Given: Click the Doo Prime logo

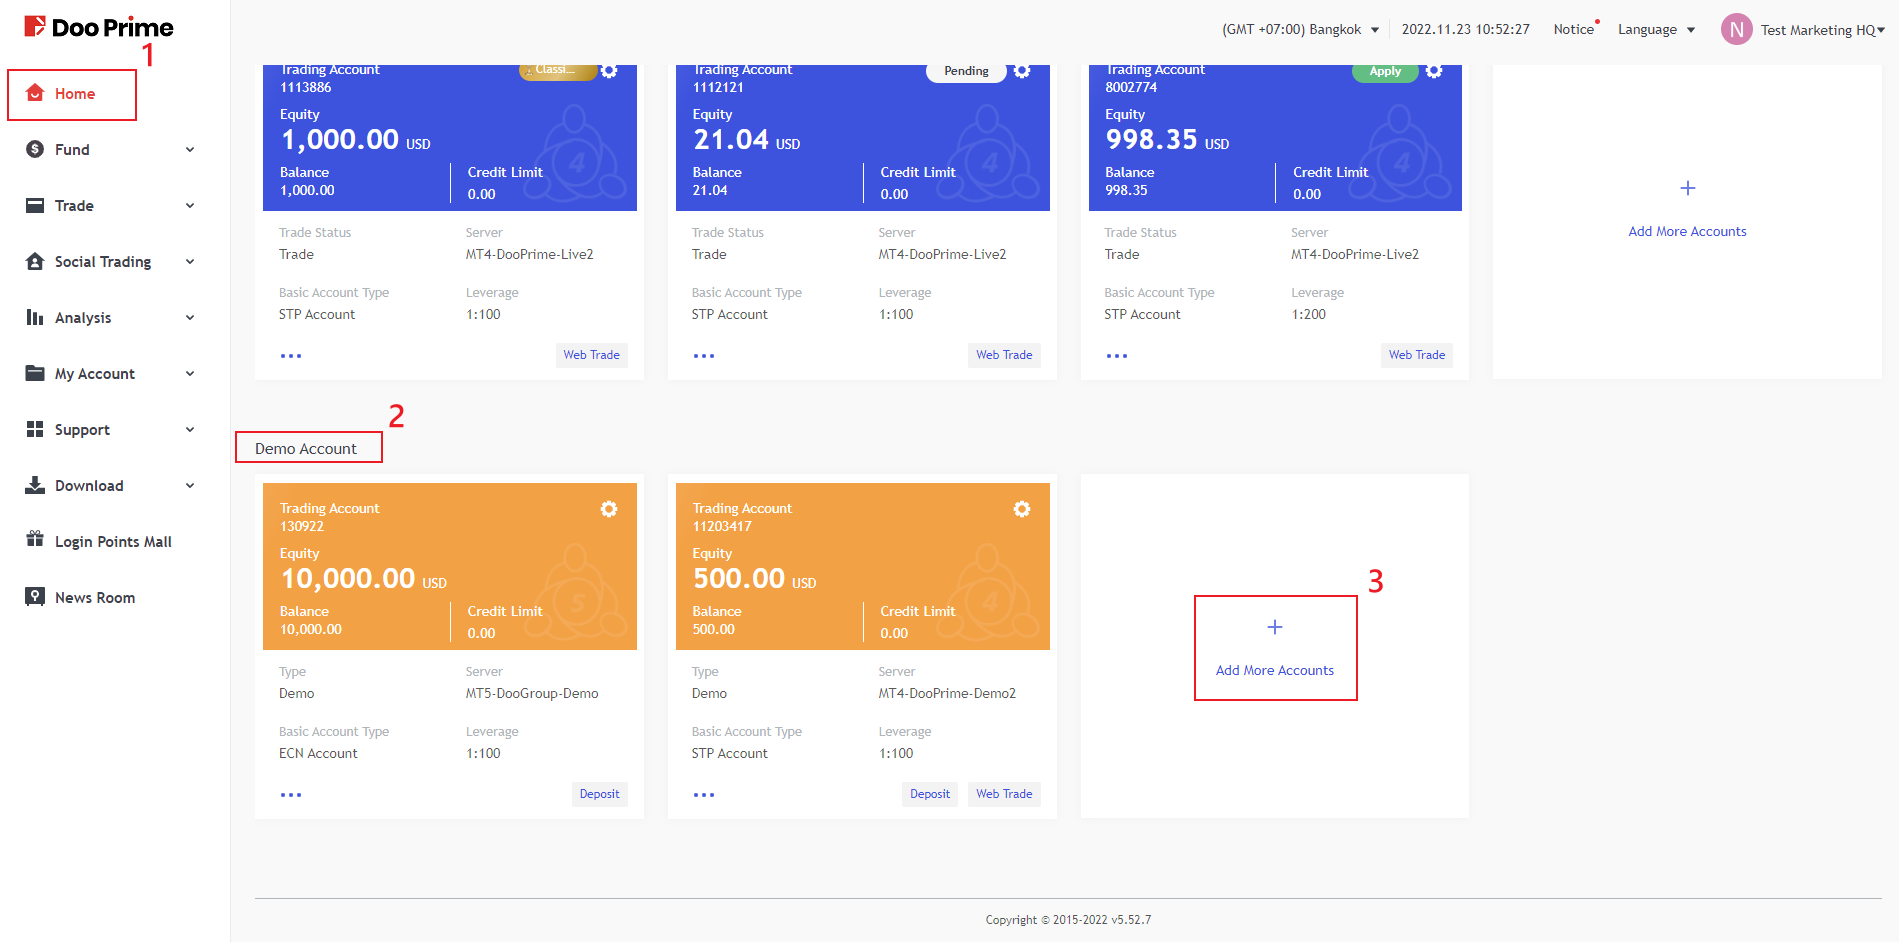Looking at the screenshot, I should pyautogui.click(x=99, y=27).
